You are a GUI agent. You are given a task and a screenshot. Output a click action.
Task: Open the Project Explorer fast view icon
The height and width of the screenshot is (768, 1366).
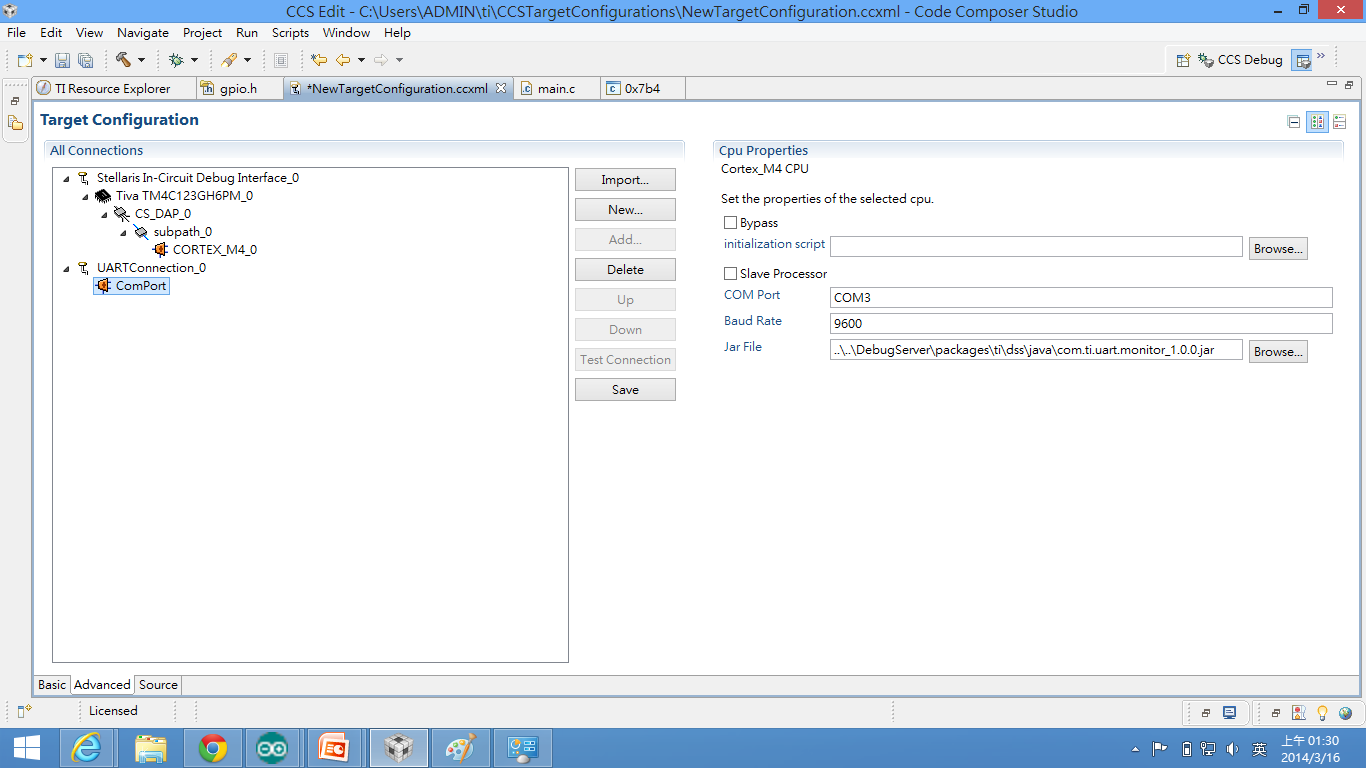tap(15, 123)
